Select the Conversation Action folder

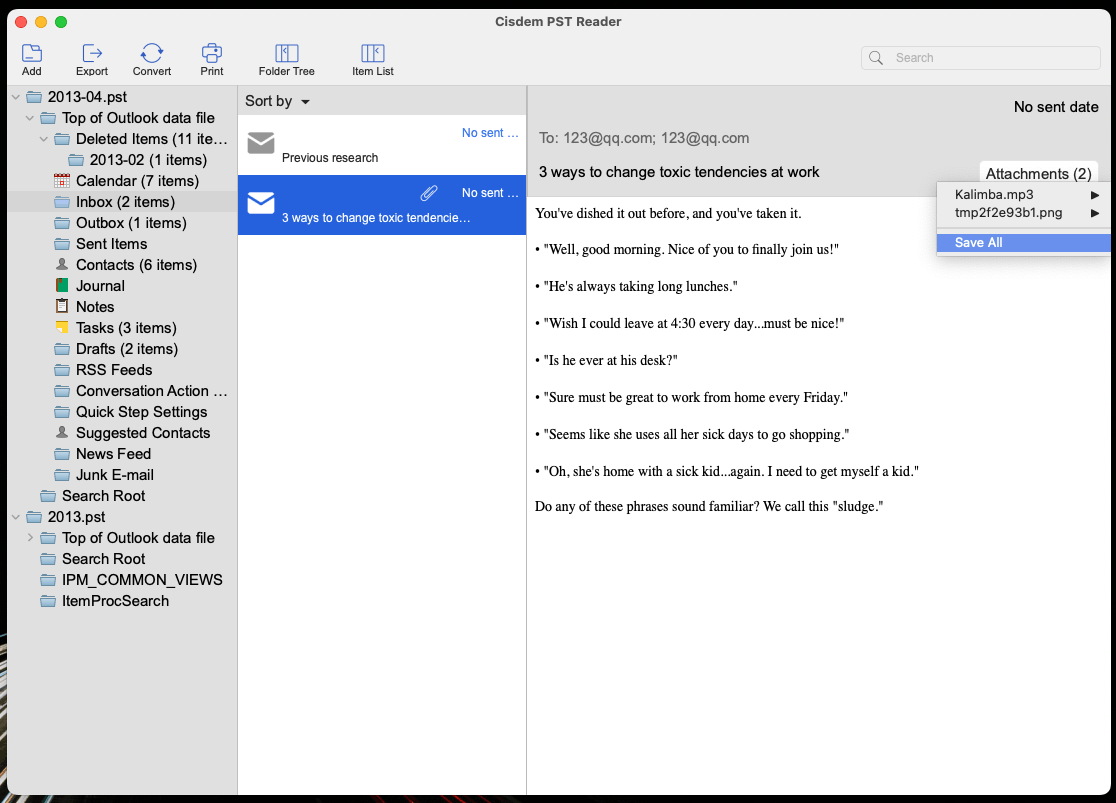pos(152,391)
